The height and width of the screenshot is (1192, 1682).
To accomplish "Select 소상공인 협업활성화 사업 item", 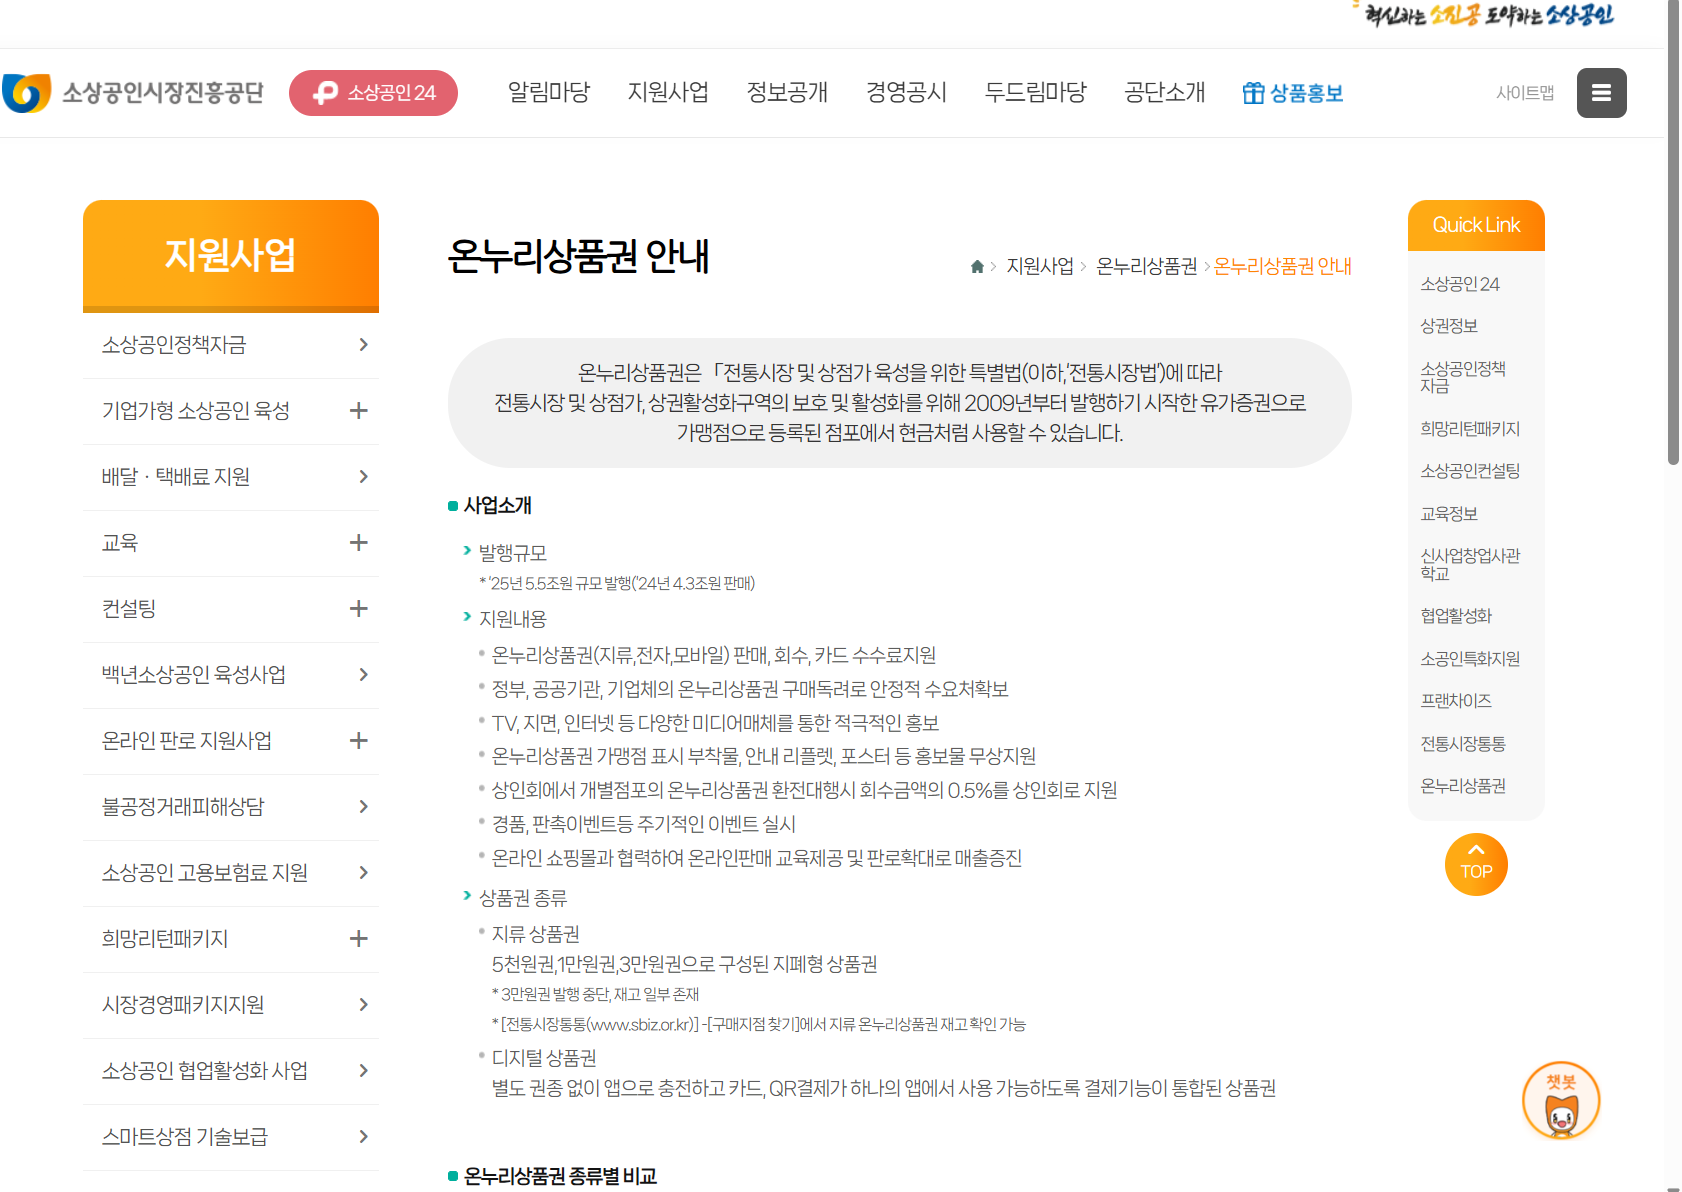I will click(231, 1071).
